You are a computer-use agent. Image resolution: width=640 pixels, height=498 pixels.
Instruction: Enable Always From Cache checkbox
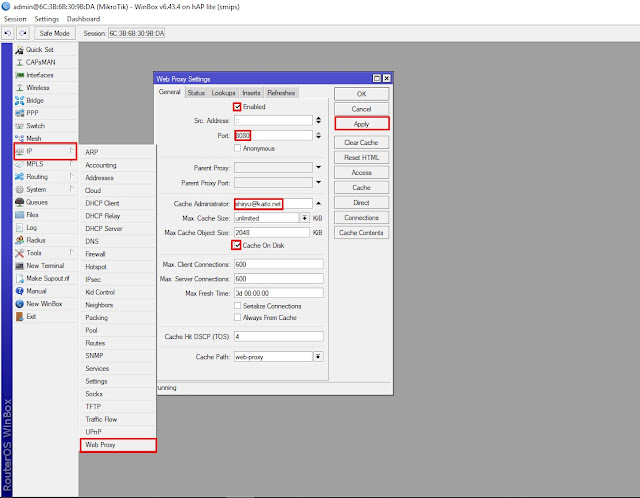[238, 317]
